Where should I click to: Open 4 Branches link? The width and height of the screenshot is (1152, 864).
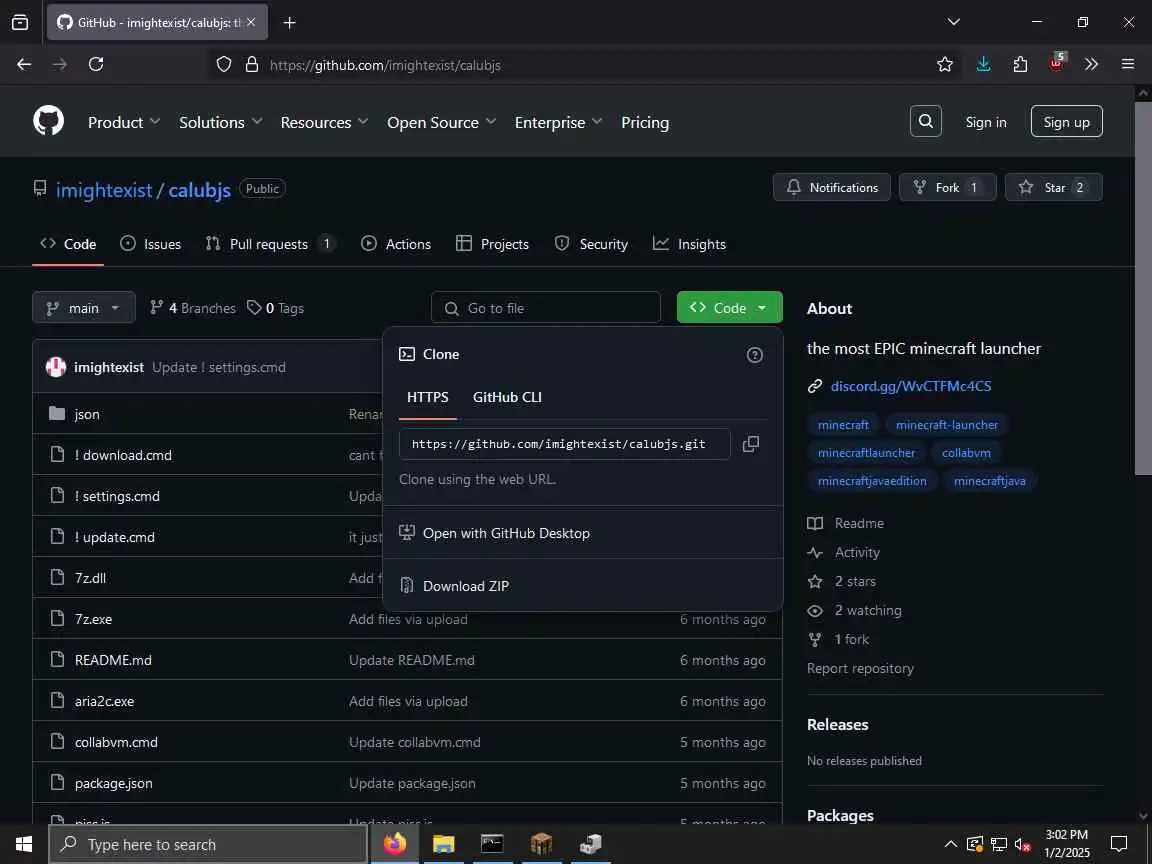pos(192,308)
